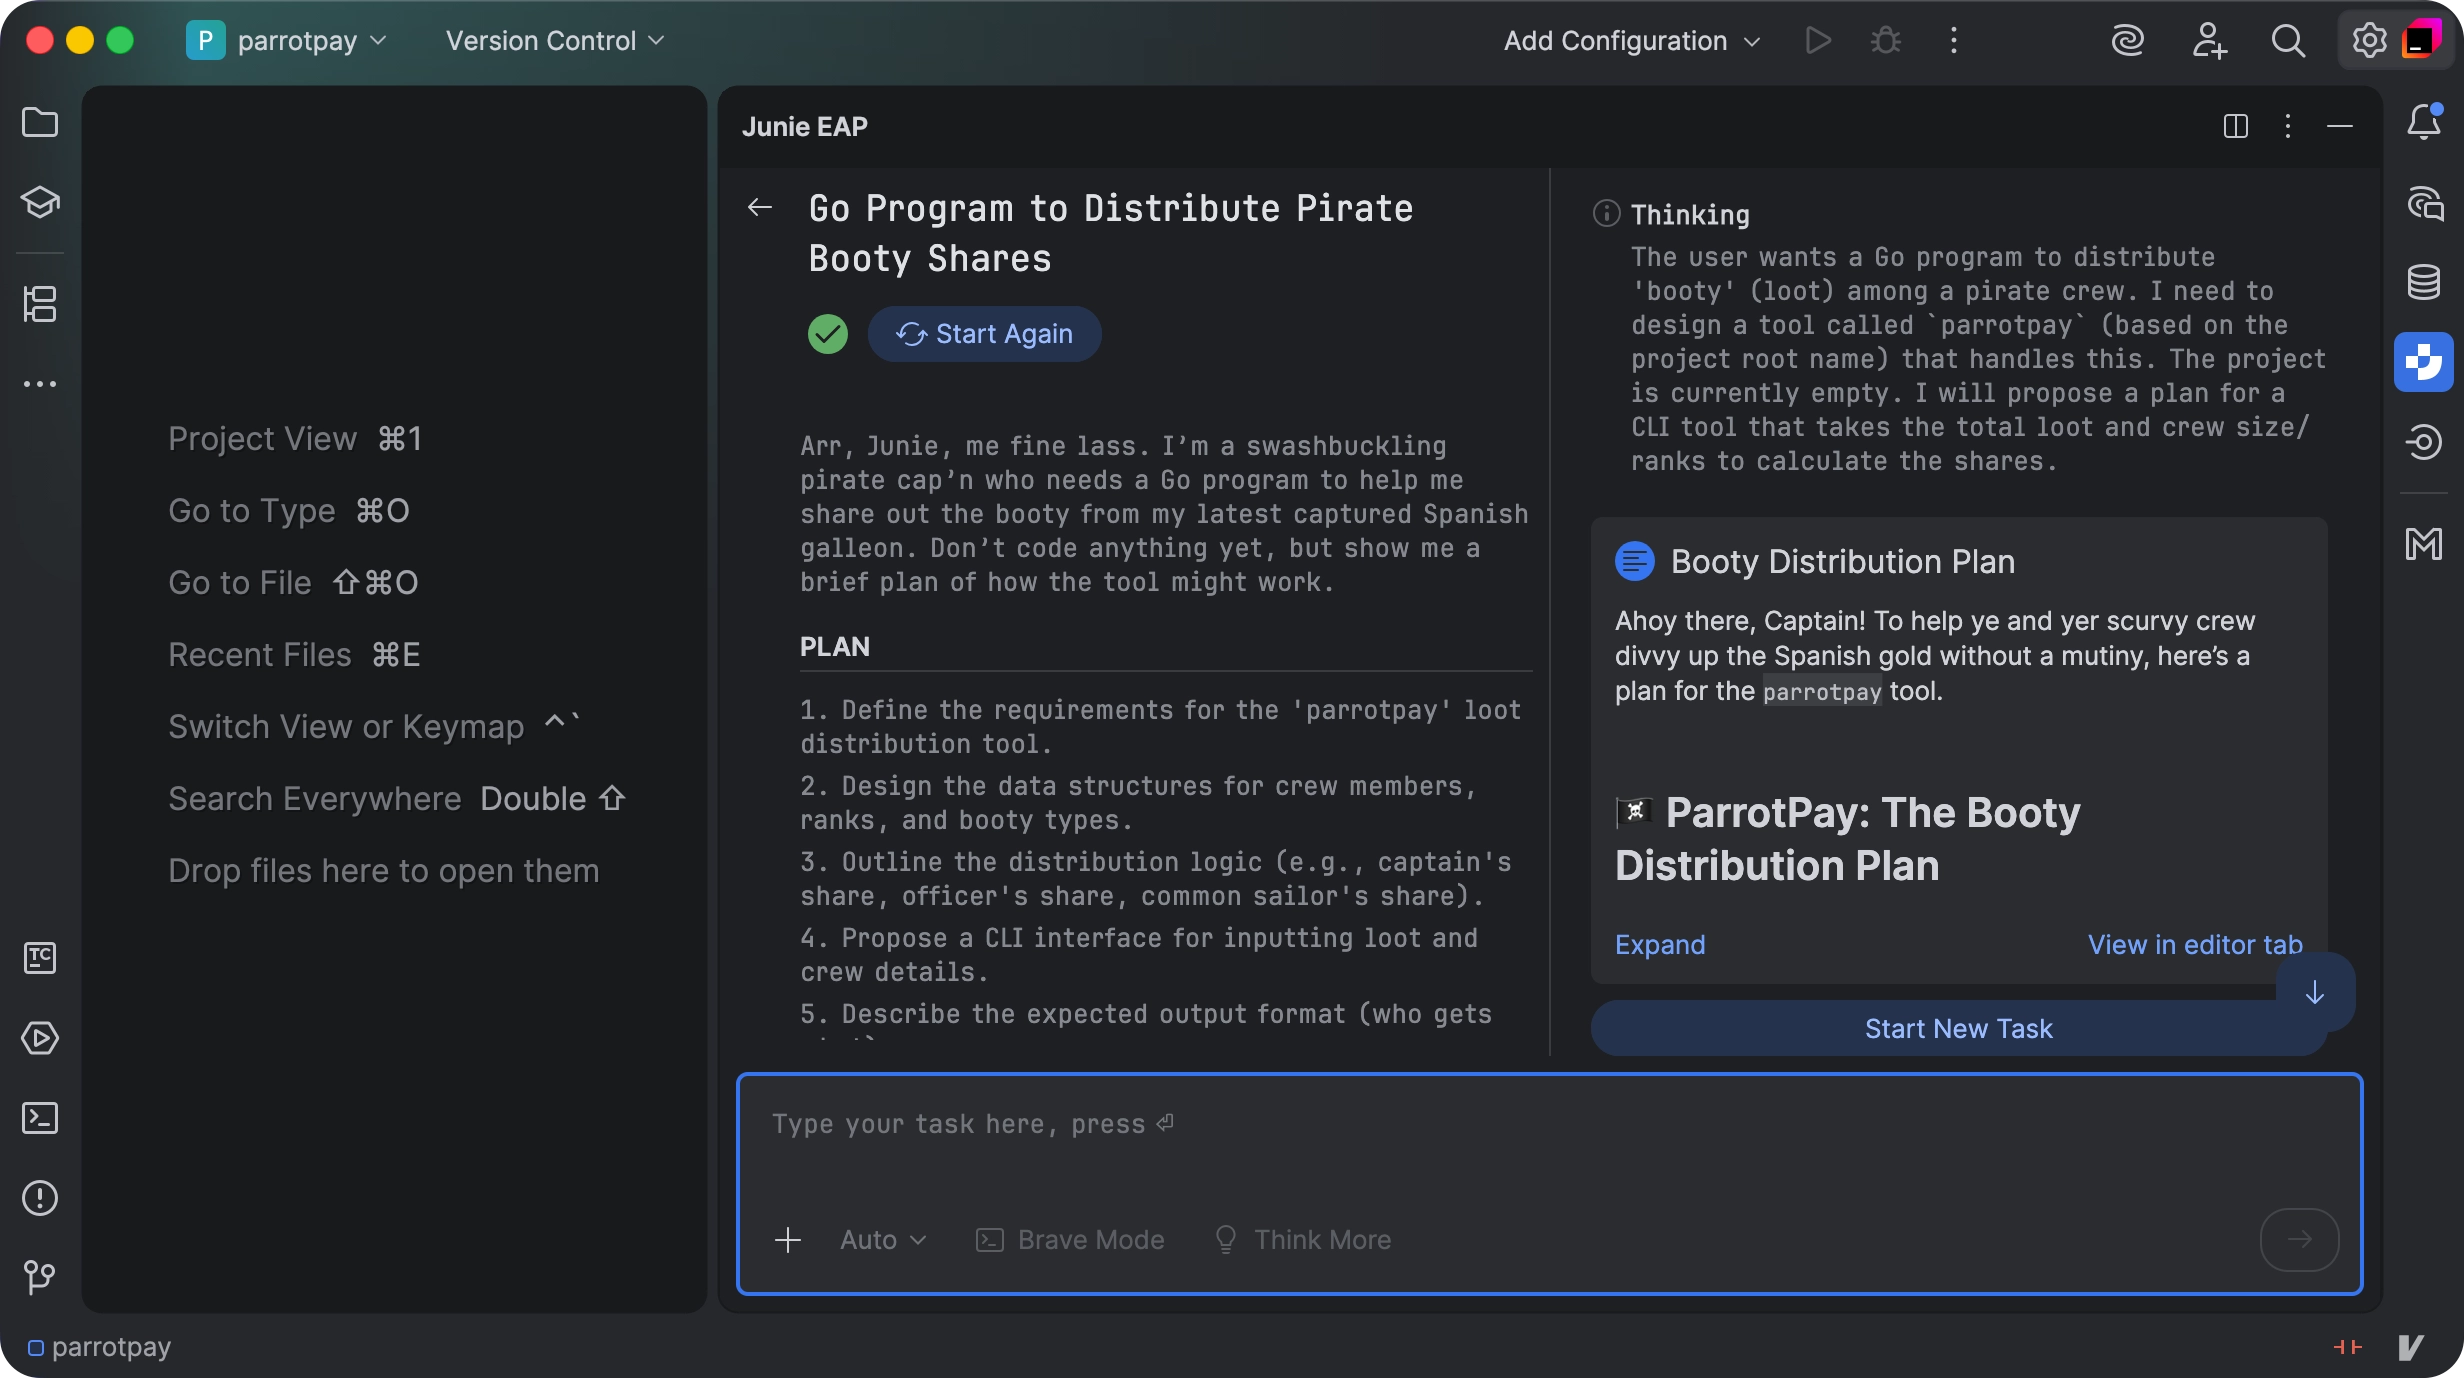The width and height of the screenshot is (2464, 1378).
Task: Open the Terminal tool window
Action: (40, 1118)
